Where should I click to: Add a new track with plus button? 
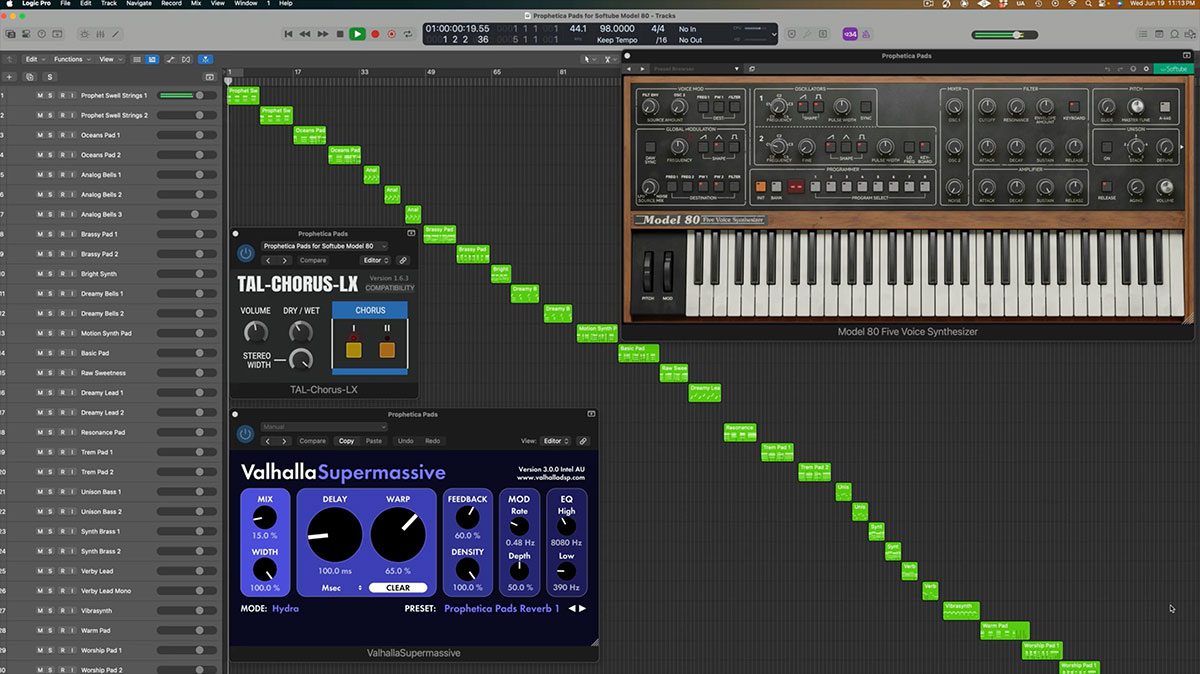tap(10, 76)
